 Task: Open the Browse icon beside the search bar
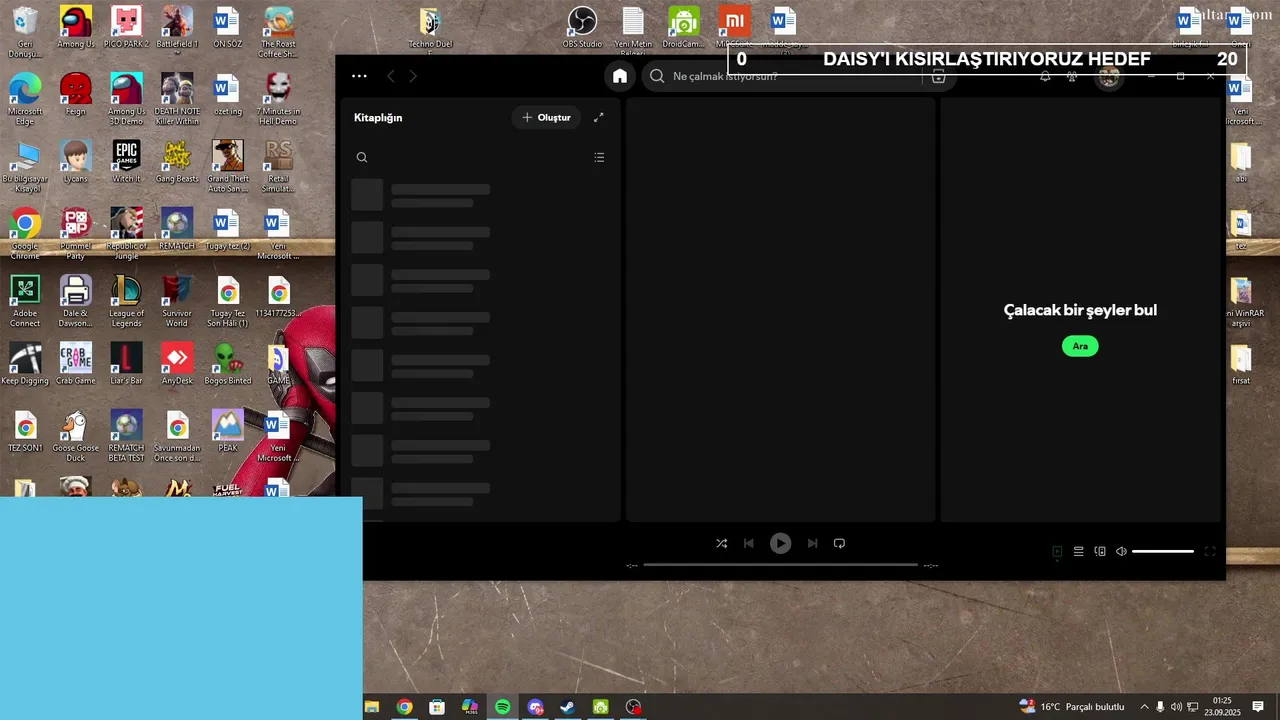tap(938, 76)
